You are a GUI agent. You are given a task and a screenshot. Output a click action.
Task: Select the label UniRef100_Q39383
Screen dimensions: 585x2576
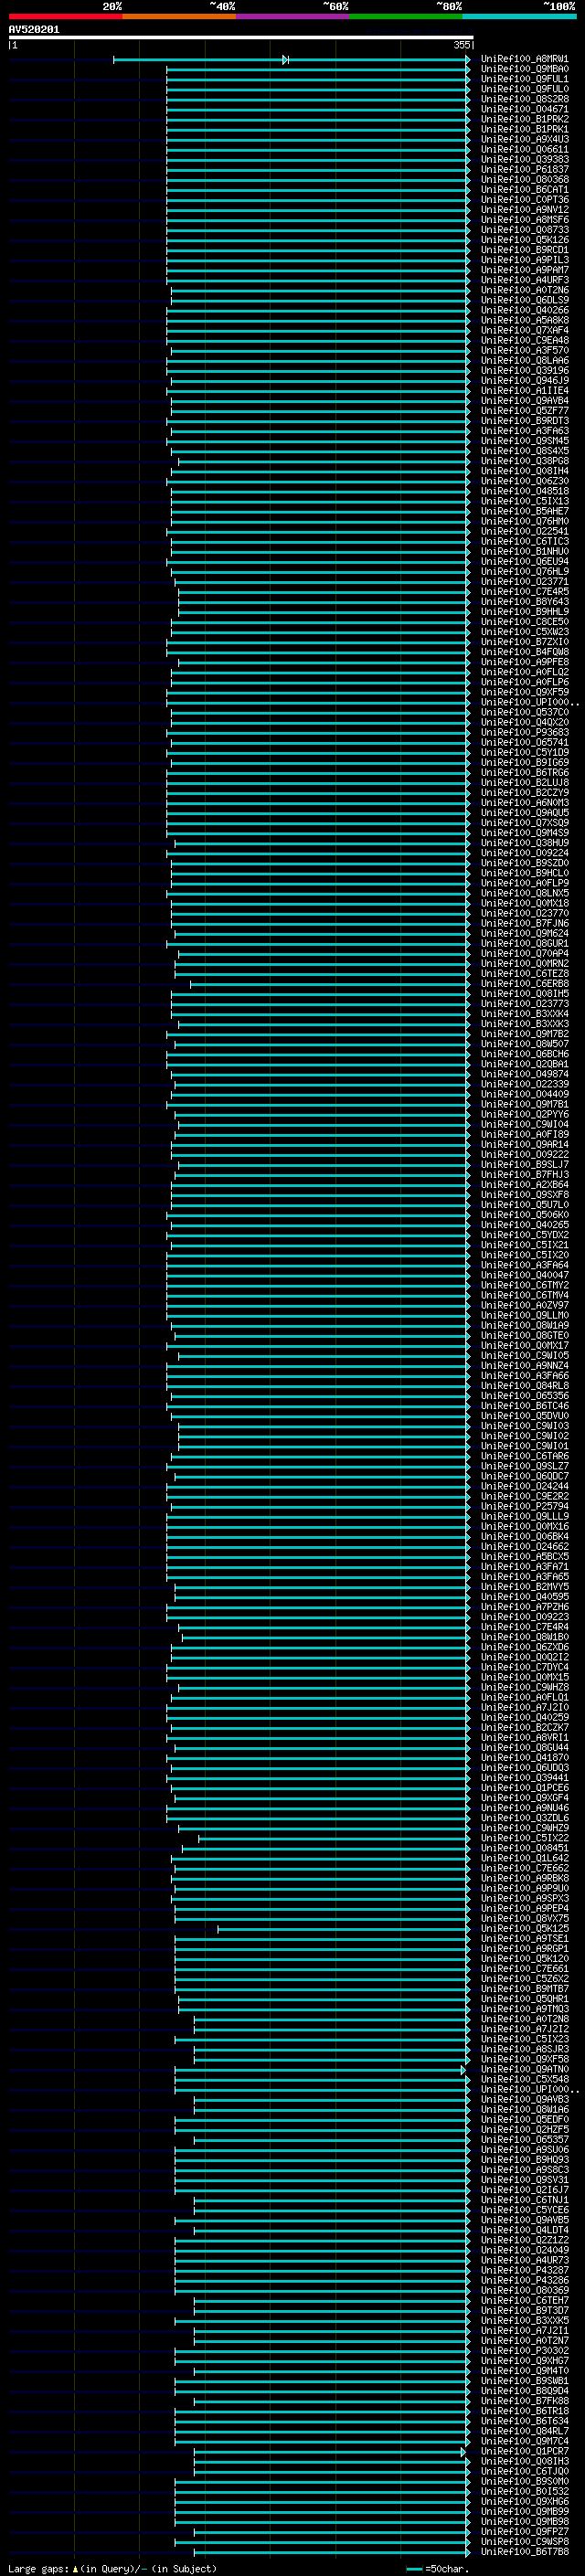524,159
